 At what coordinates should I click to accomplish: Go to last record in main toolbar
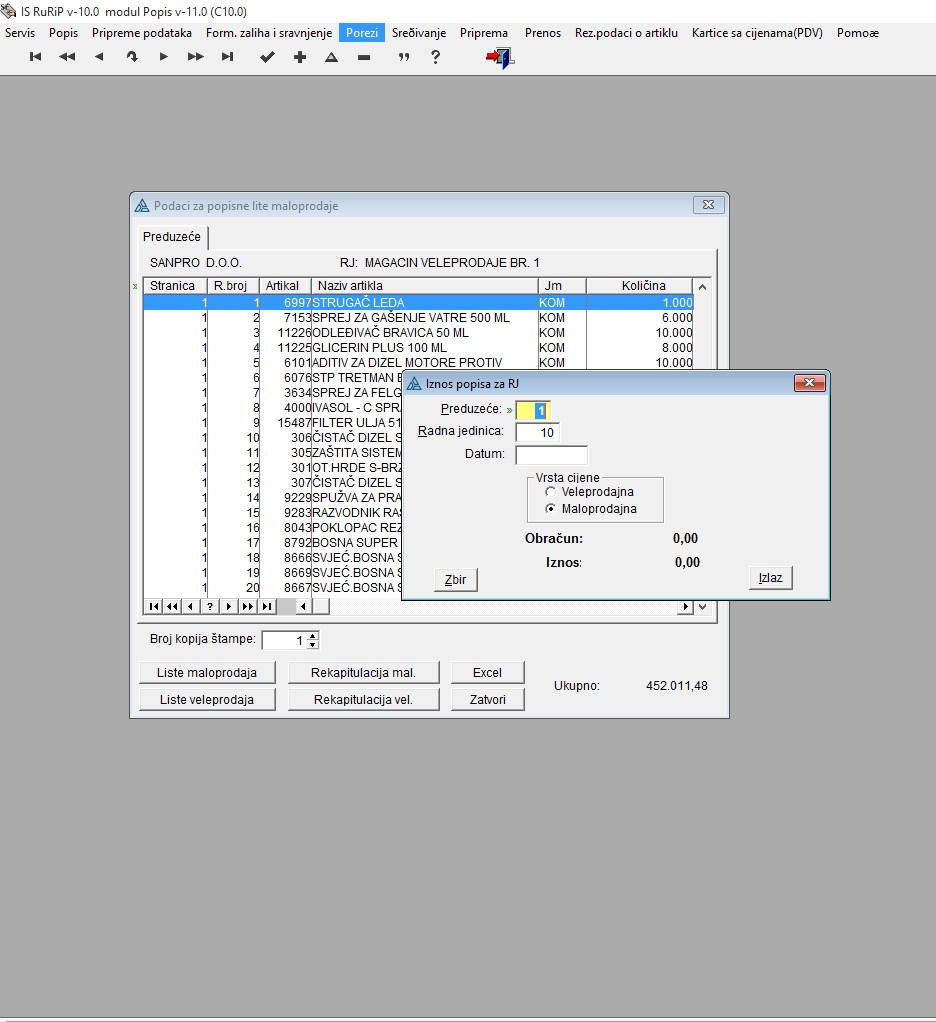(x=228, y=58)
